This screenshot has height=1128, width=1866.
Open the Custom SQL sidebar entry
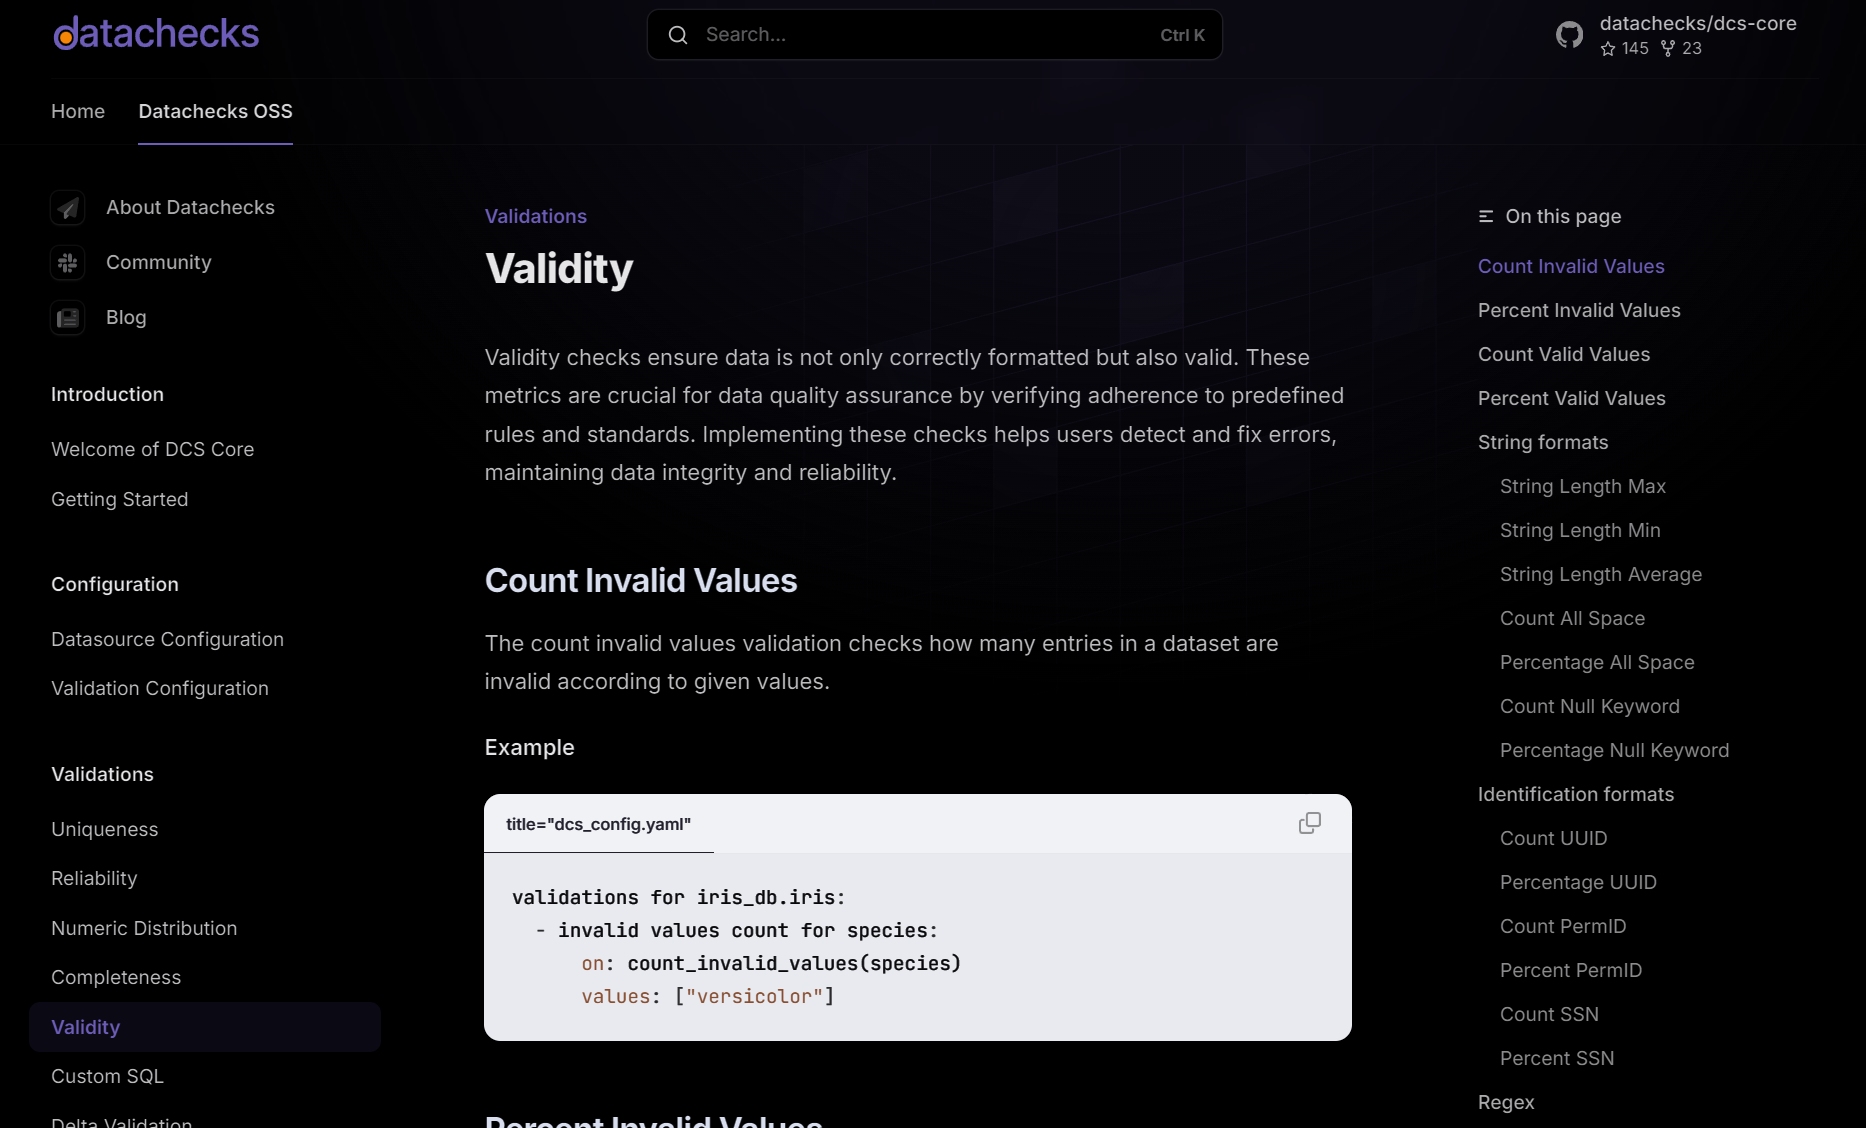[107, 1076]
